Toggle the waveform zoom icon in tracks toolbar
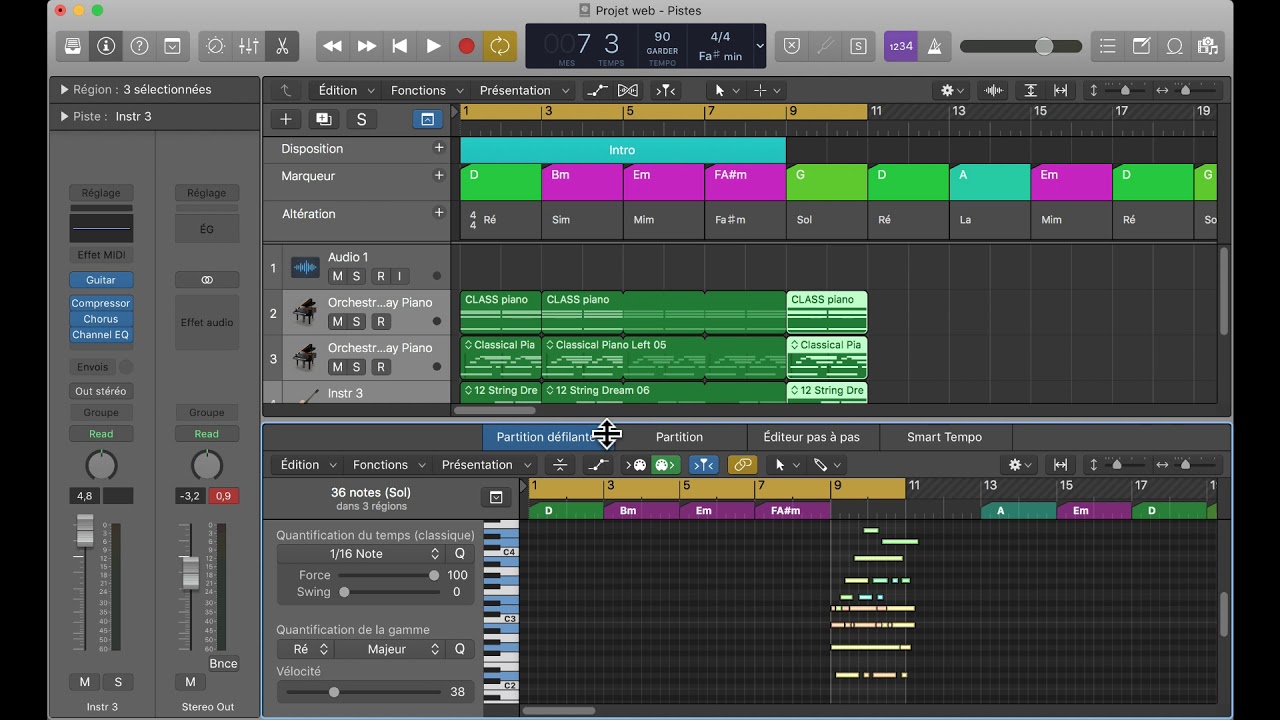This screenshot has height=720, width=1280. 994,90
